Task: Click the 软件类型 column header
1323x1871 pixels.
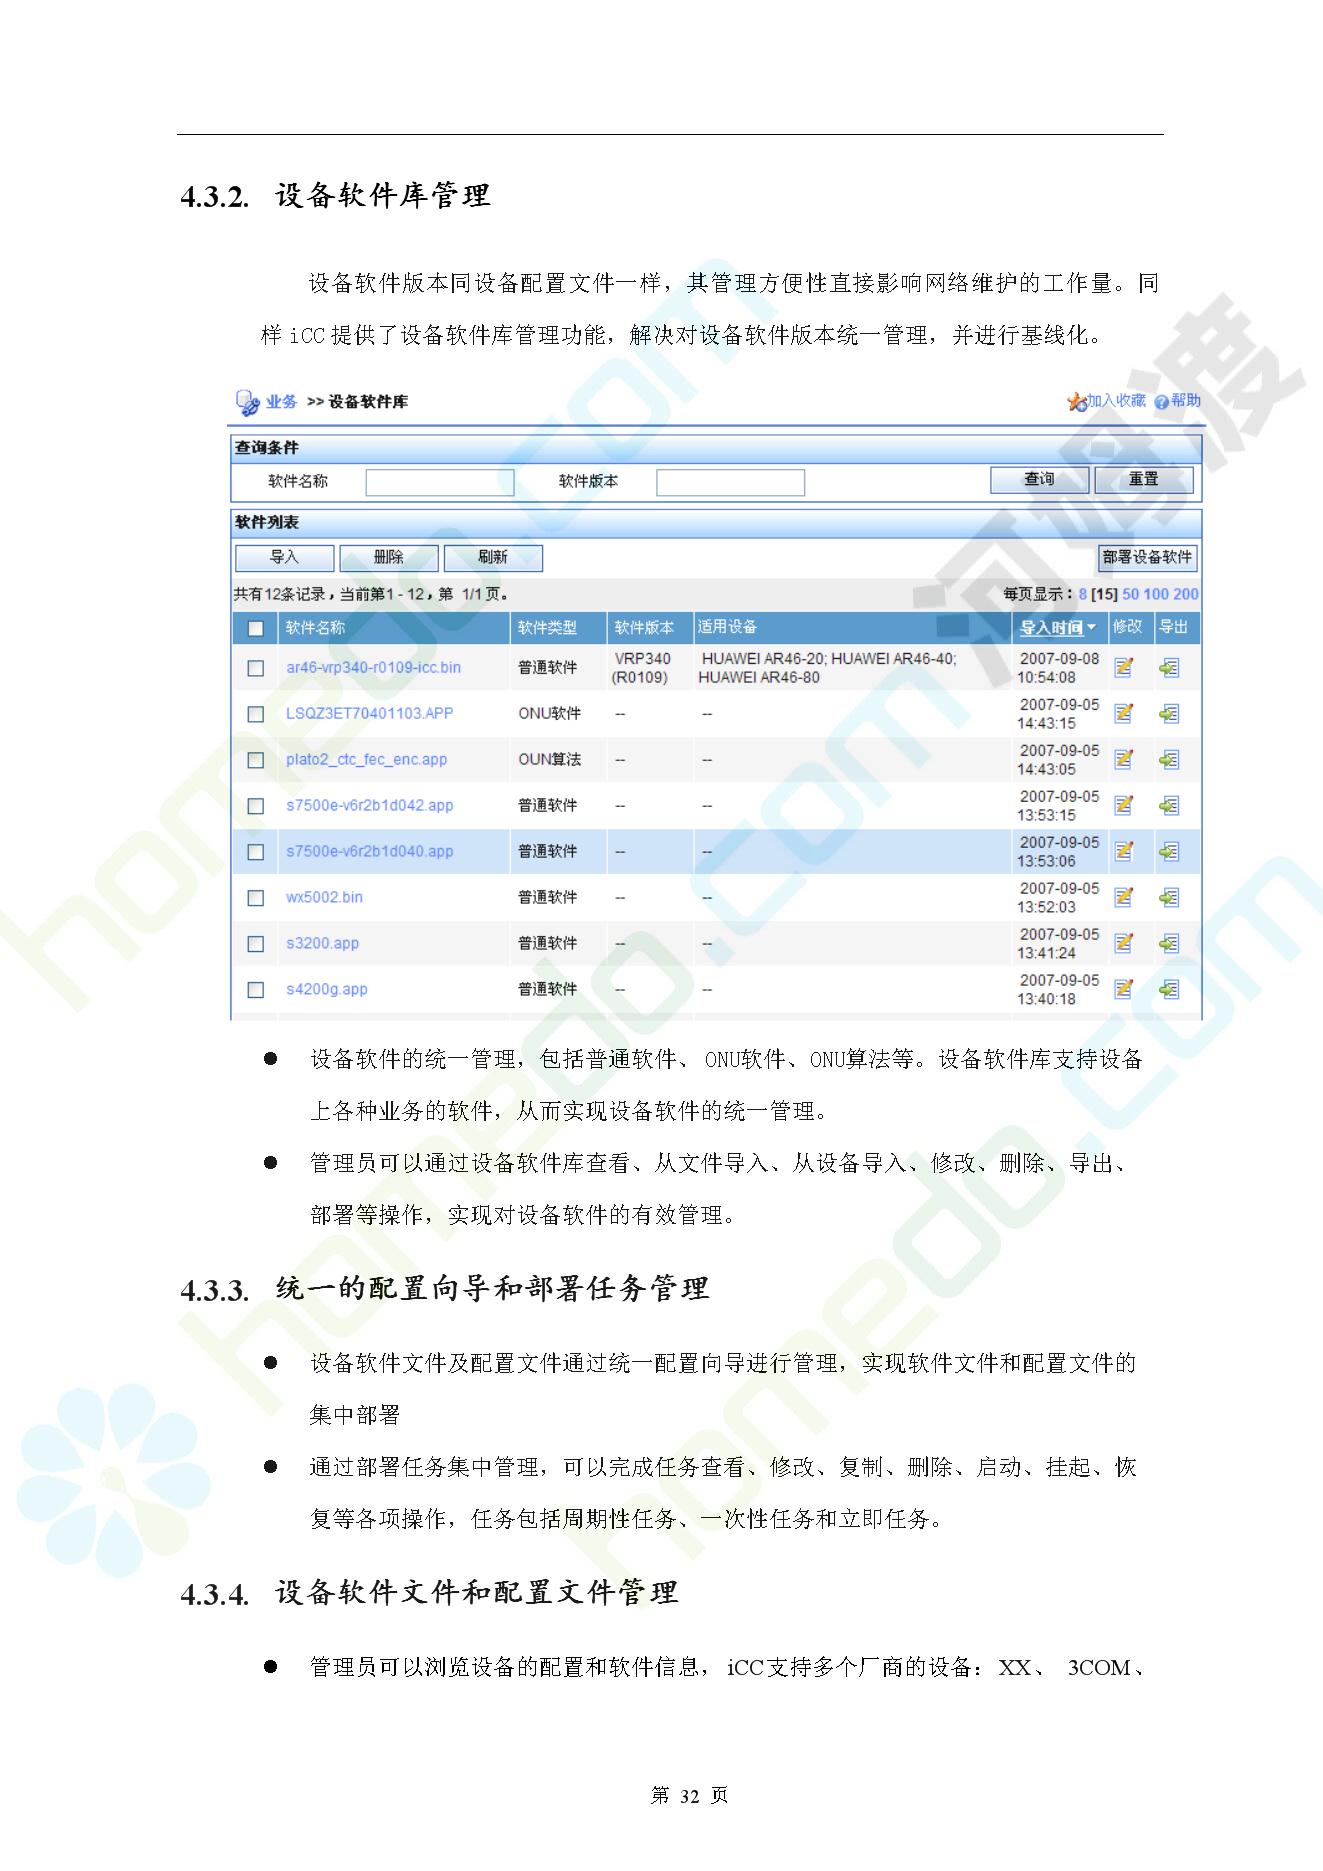Action: click(x=547, y=628)
